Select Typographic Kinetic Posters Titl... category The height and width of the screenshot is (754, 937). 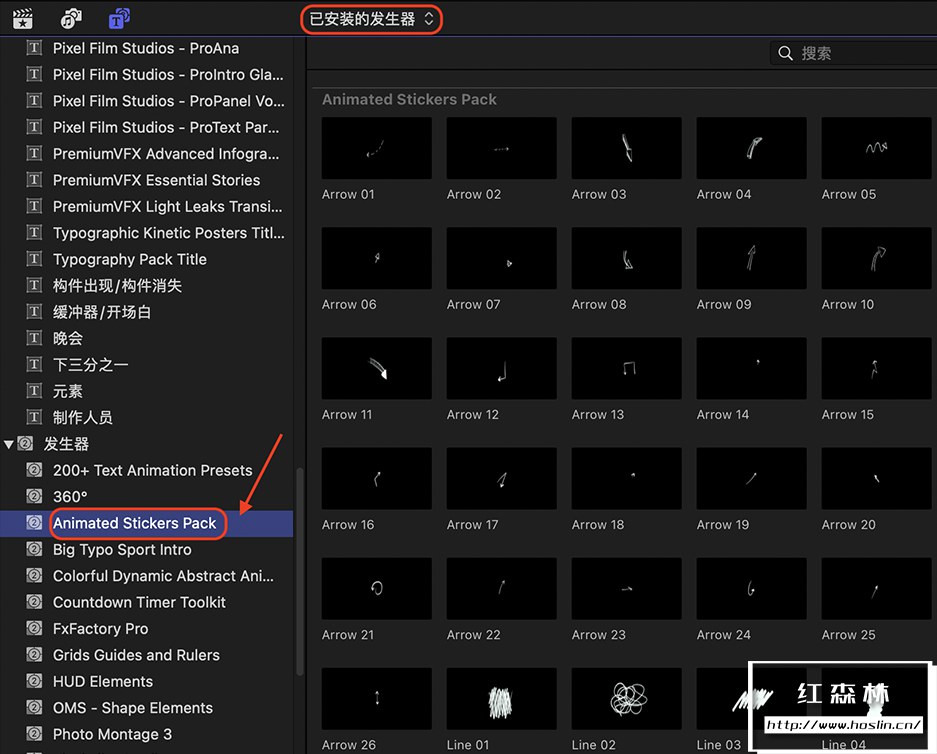click(x=146, y=233)
